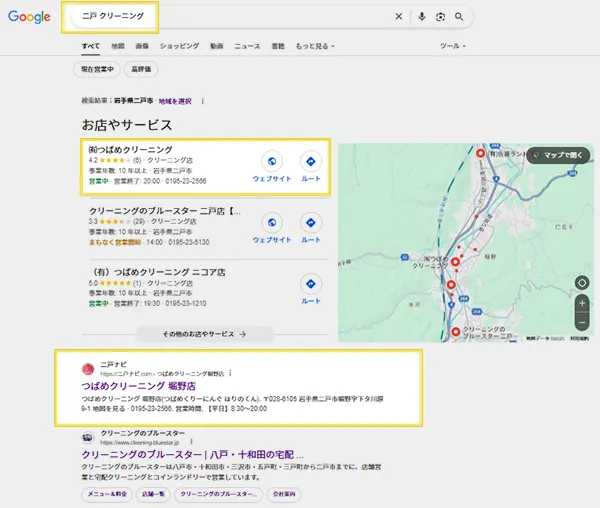Screen dimensions: 600x508
Task: Open クリーニングのブルースター 八戸・十和田 result
Action: pos(192,454)
